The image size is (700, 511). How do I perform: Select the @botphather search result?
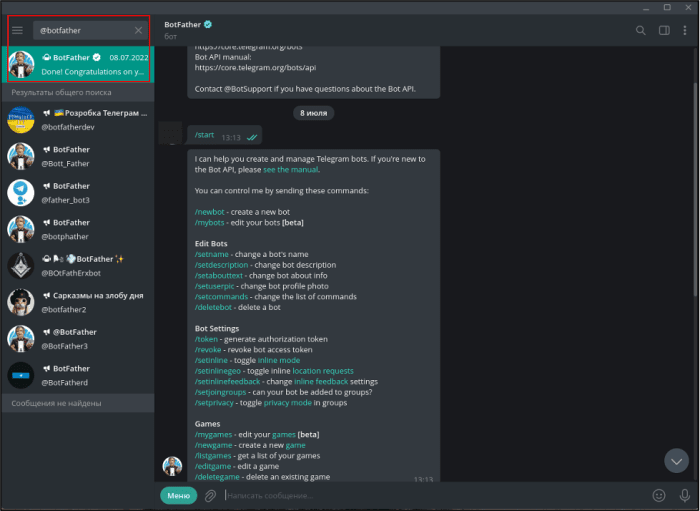[x=78, y=229]
